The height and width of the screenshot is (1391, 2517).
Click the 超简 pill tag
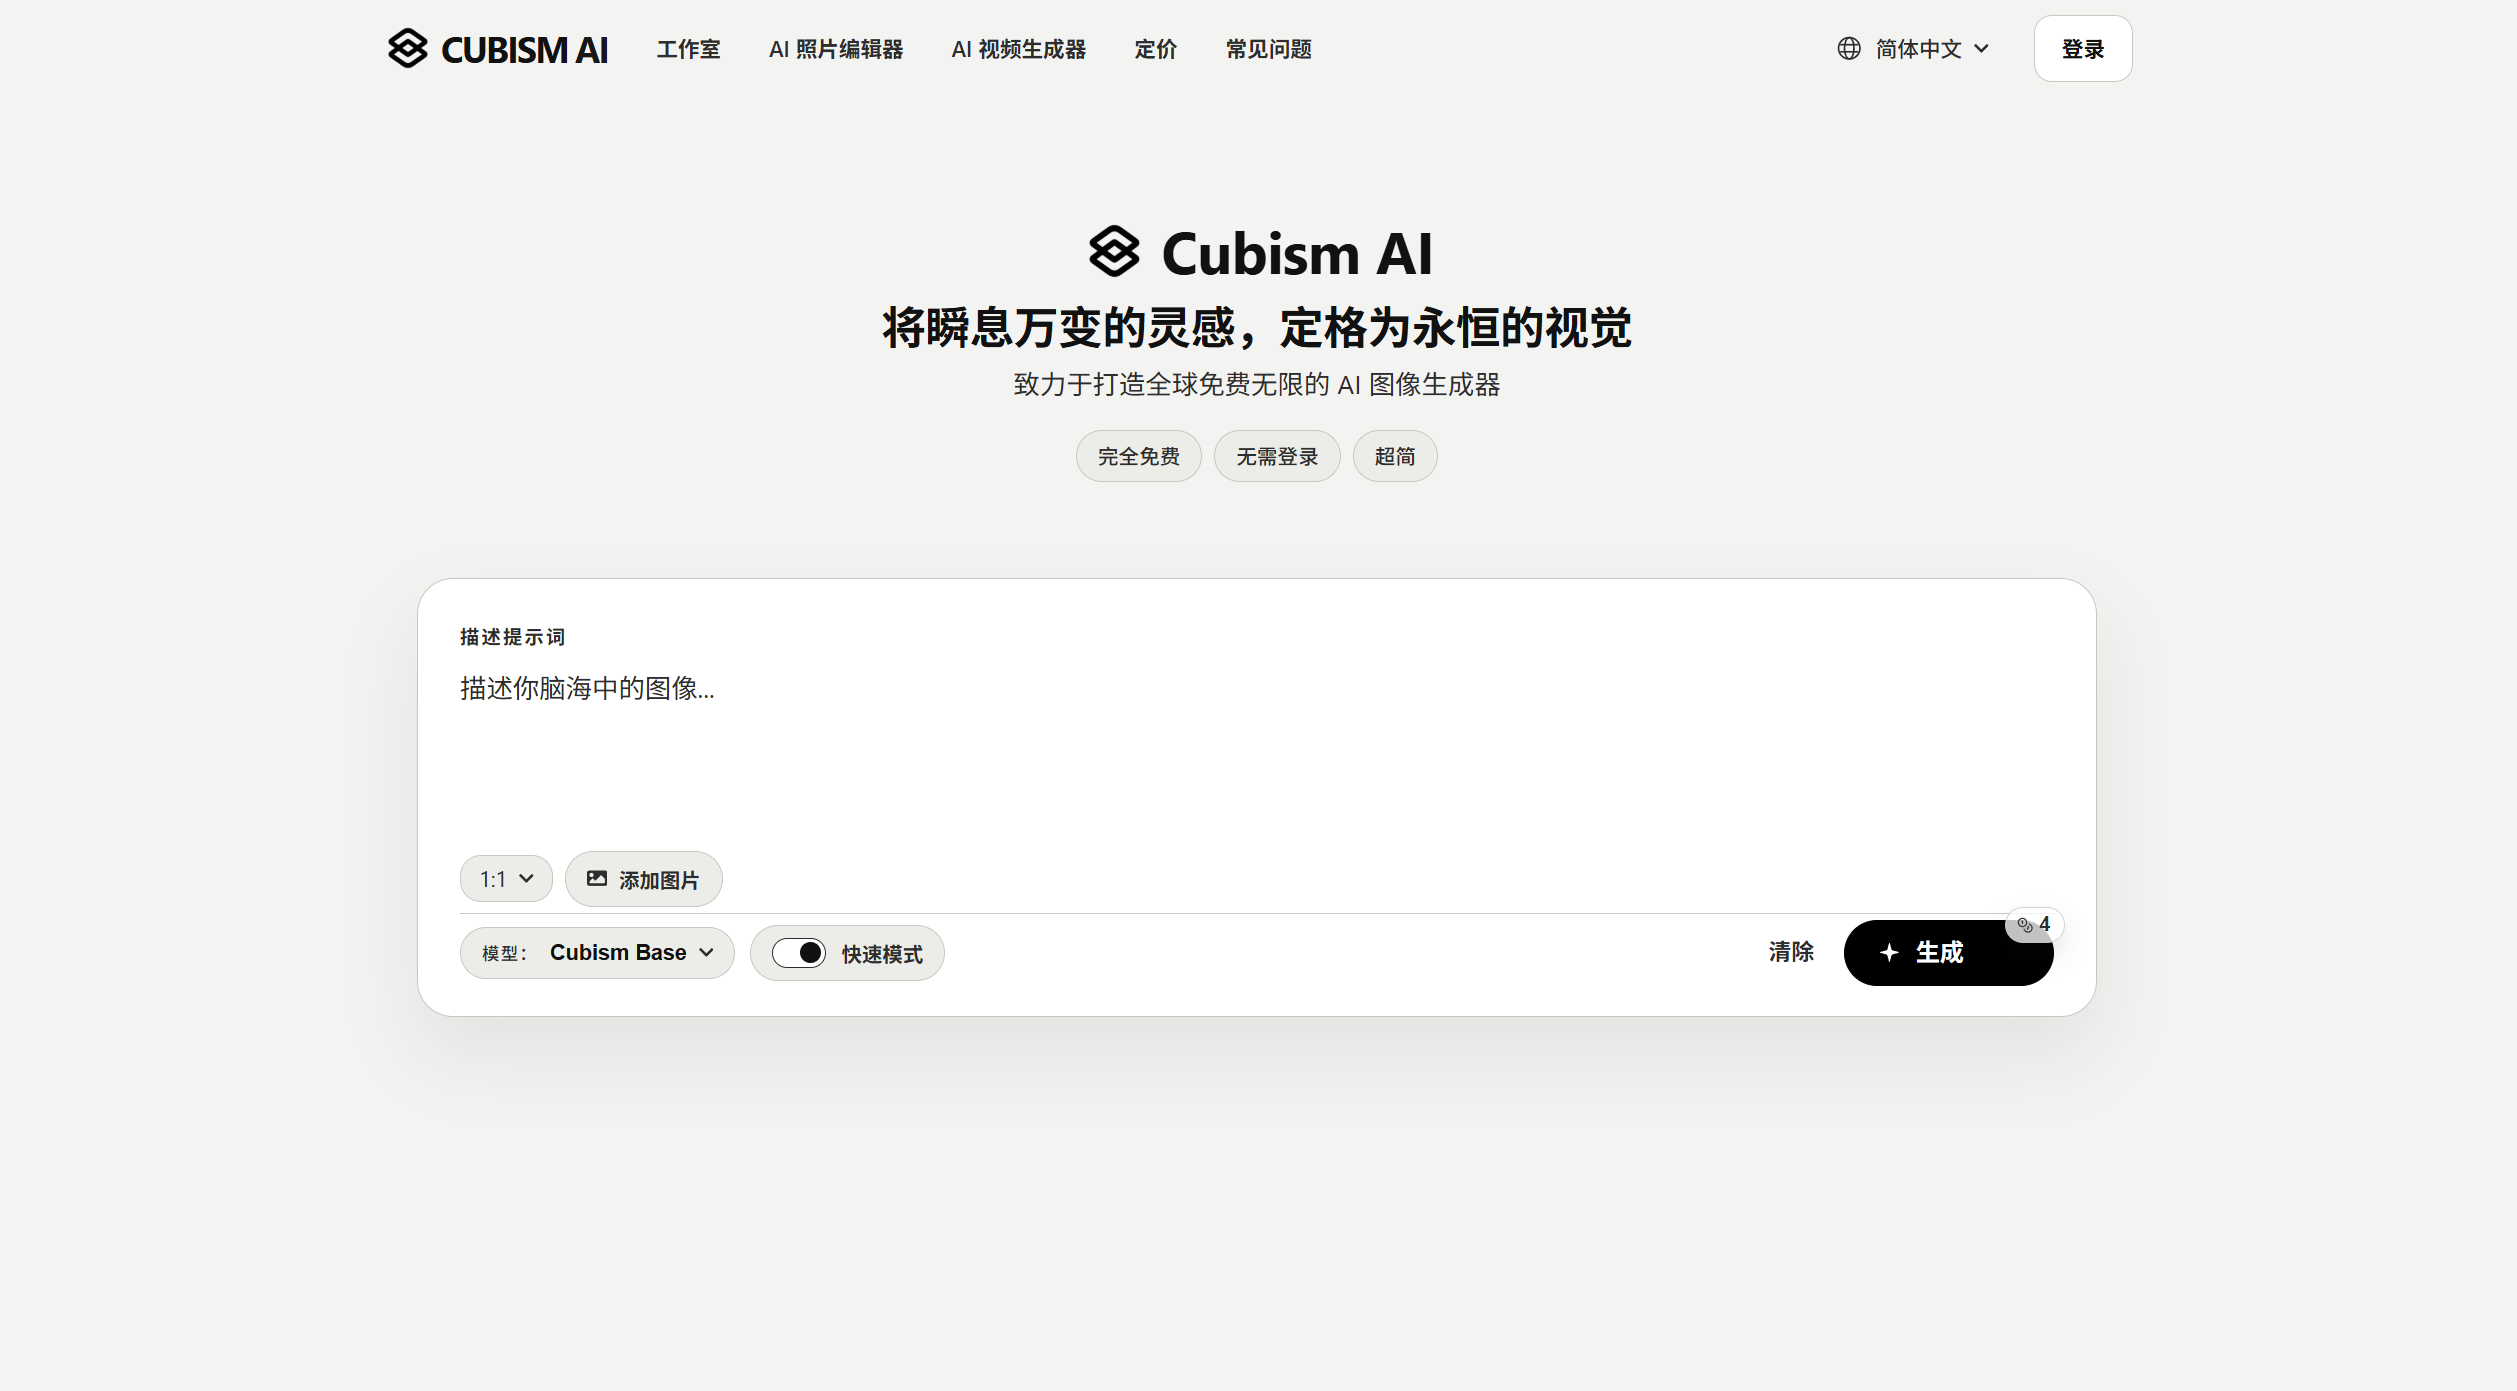pyautogui.click(x=1394, y=455)
